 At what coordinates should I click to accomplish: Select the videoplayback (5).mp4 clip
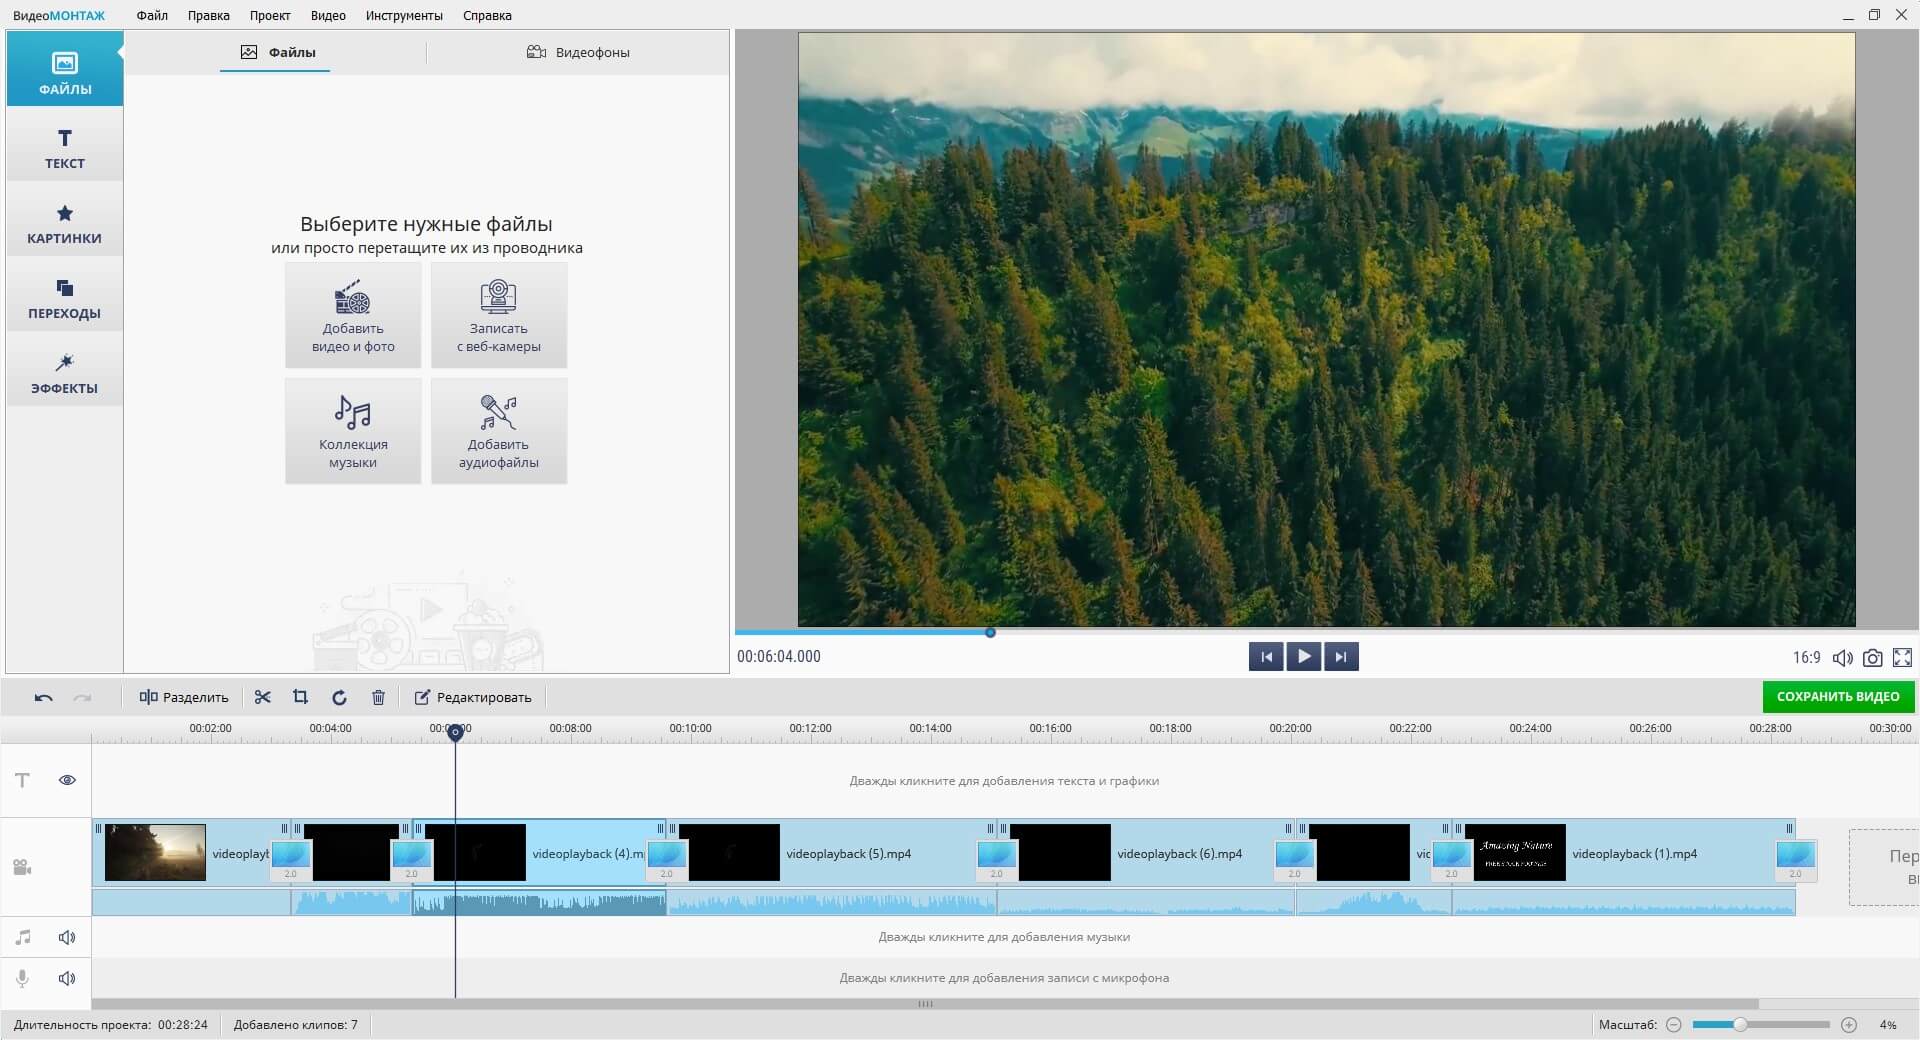[848, 853]
